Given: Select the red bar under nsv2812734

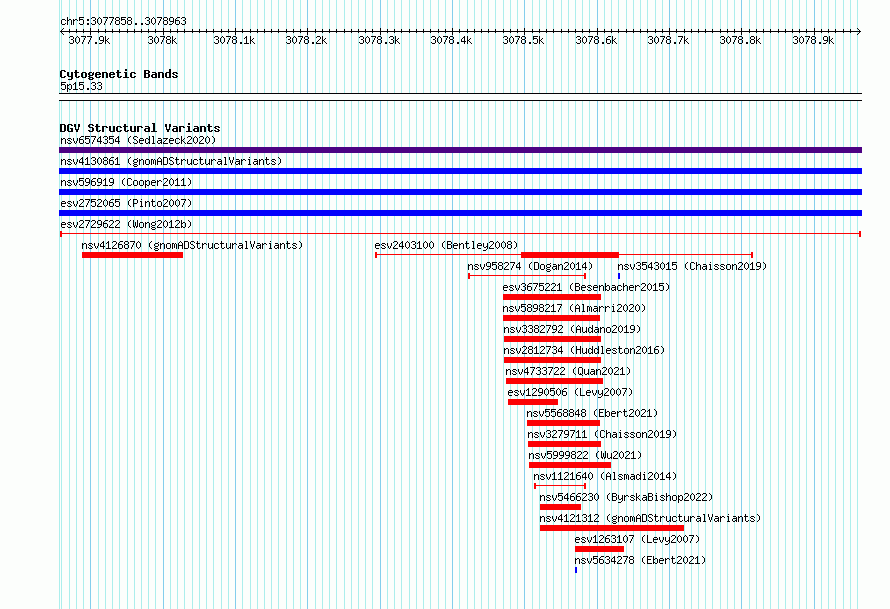Looking at the screenshot, I should pyautogui.click(x=552, y=360).
